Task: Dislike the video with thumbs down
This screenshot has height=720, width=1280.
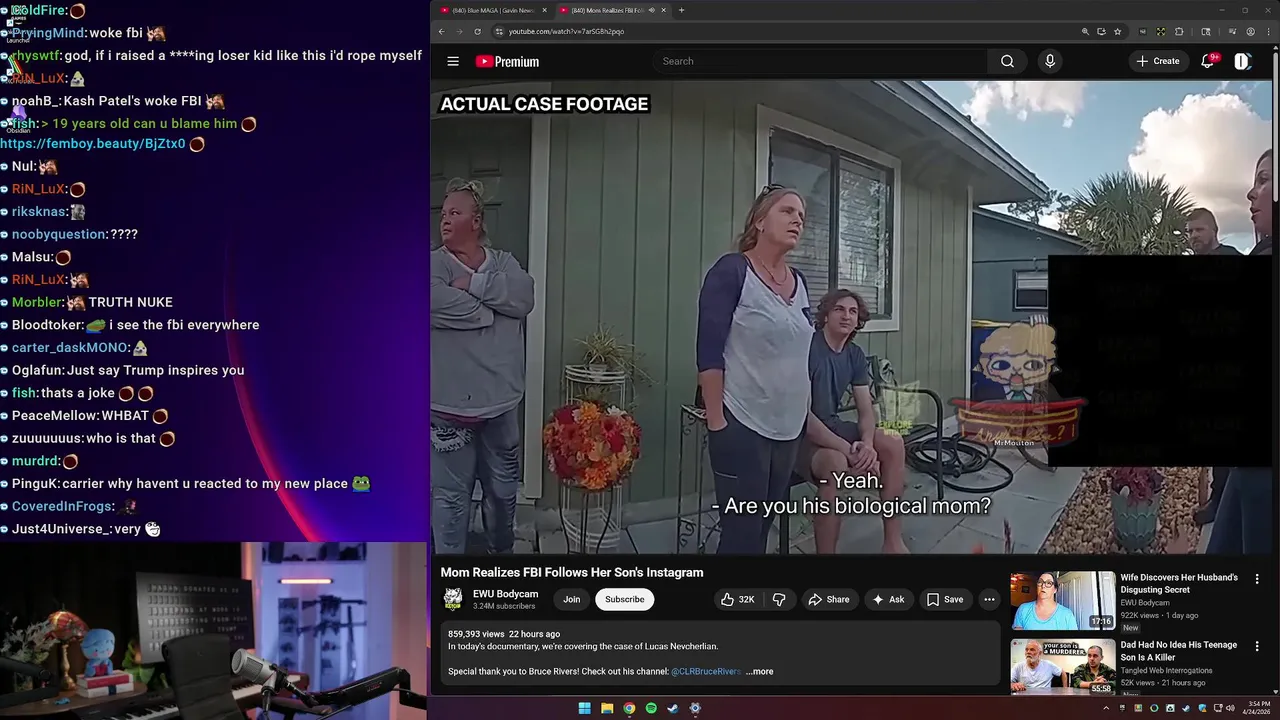Action: click(779, 599)
